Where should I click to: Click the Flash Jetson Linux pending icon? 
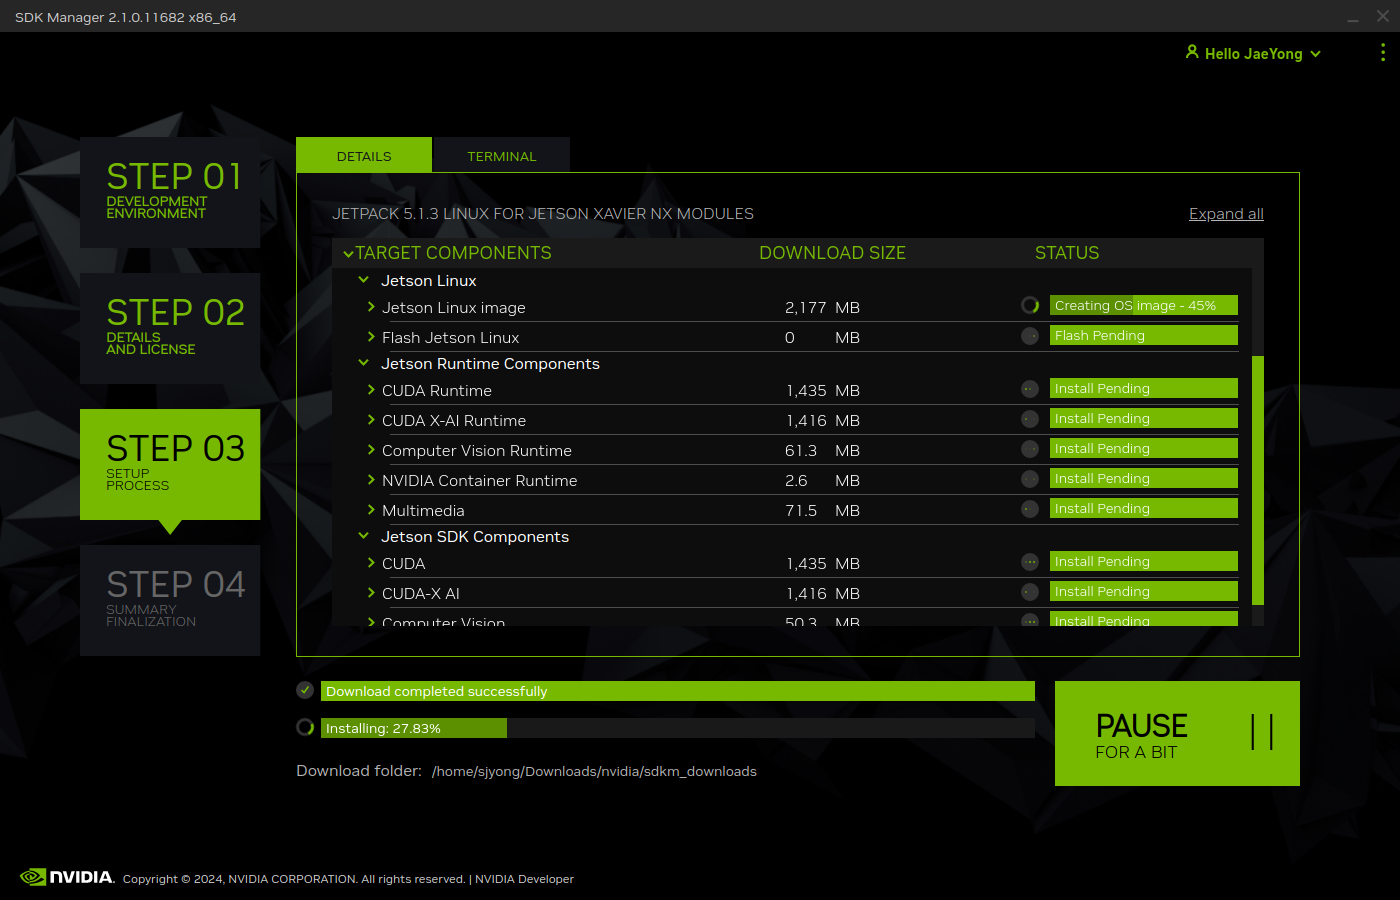point(1030,336)
